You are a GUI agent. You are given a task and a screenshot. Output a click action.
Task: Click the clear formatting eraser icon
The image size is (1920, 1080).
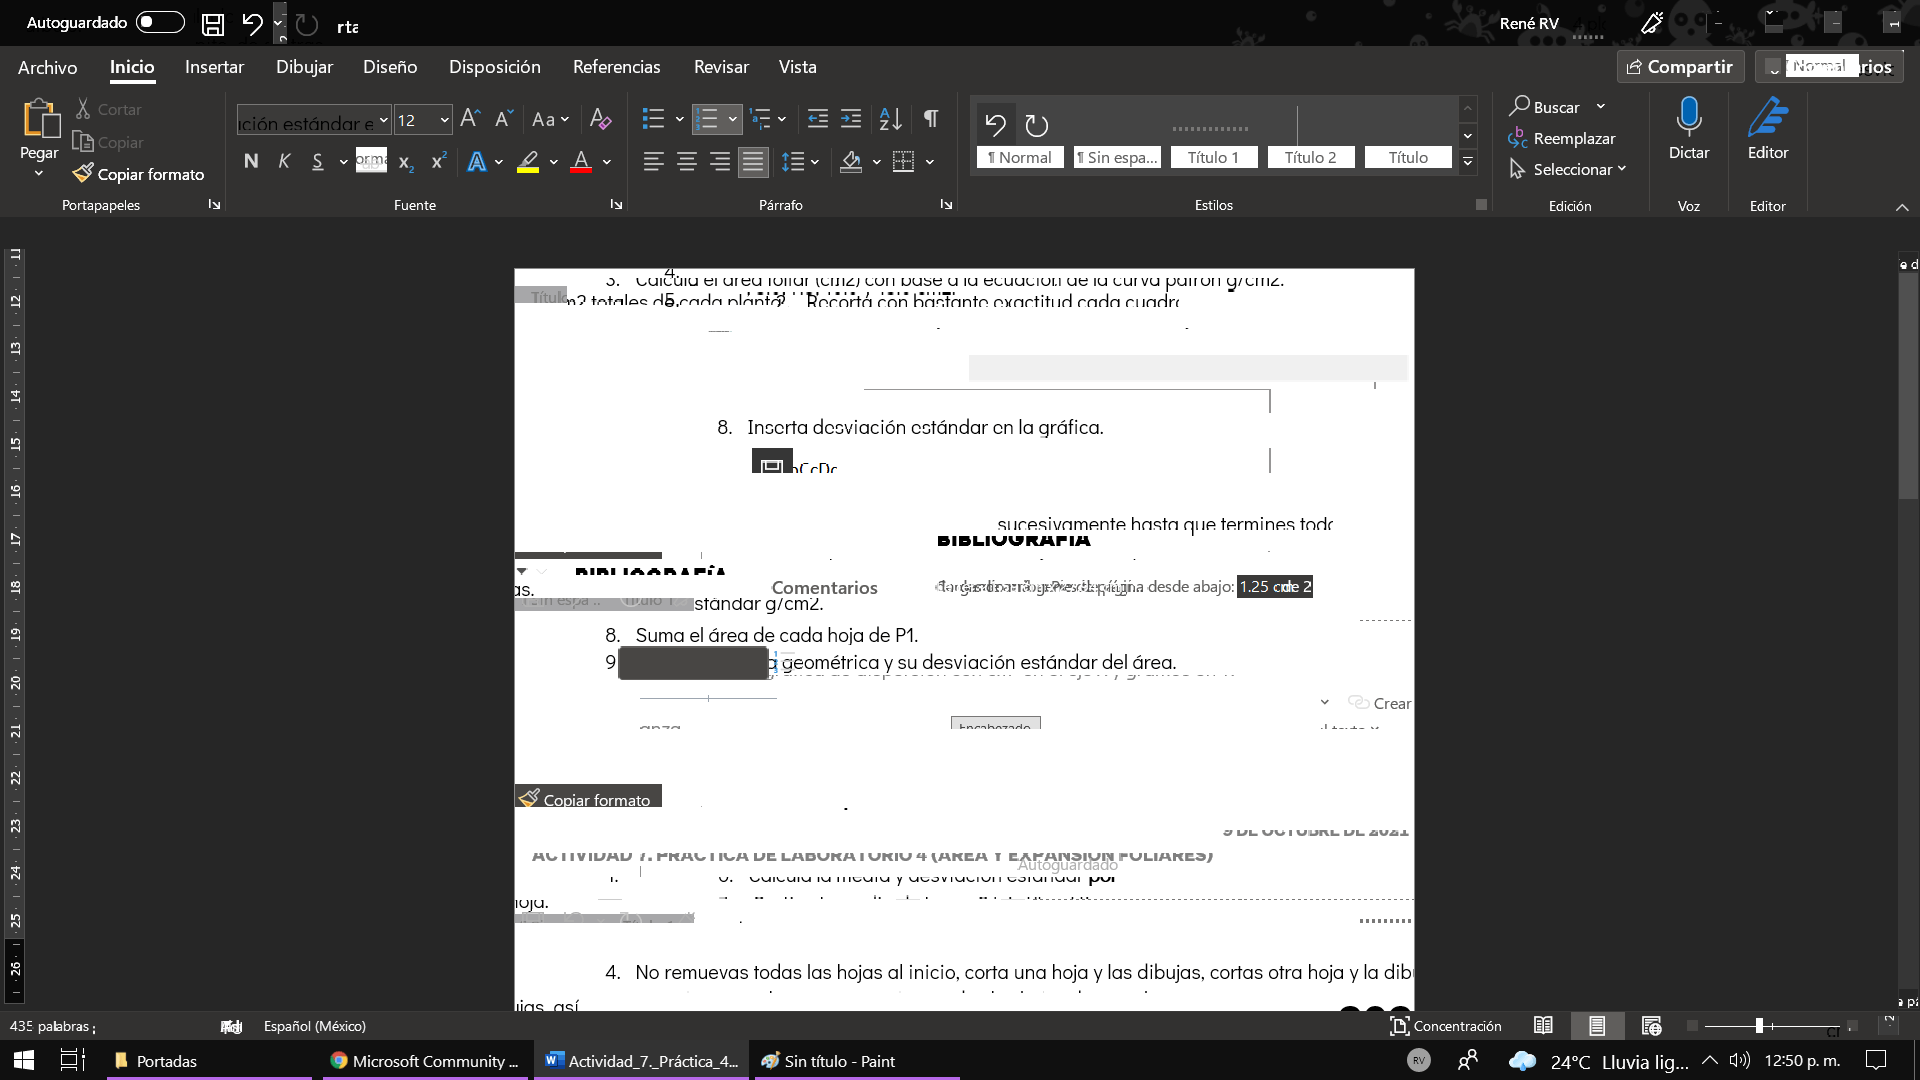click(x=600, y=119)
